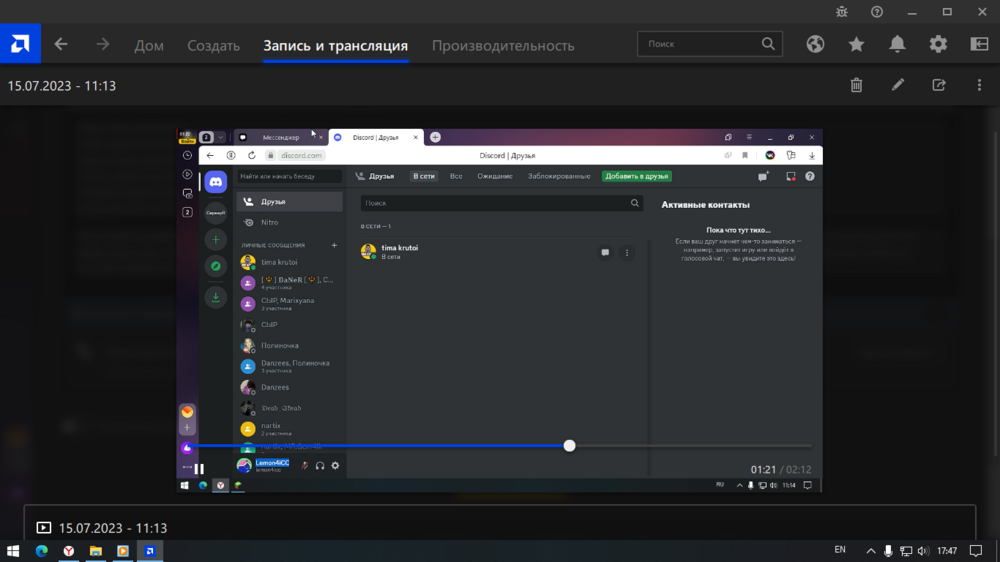1000x562 pixels.
Task: Select the Запись и трансляция tab
Action: 335,45
